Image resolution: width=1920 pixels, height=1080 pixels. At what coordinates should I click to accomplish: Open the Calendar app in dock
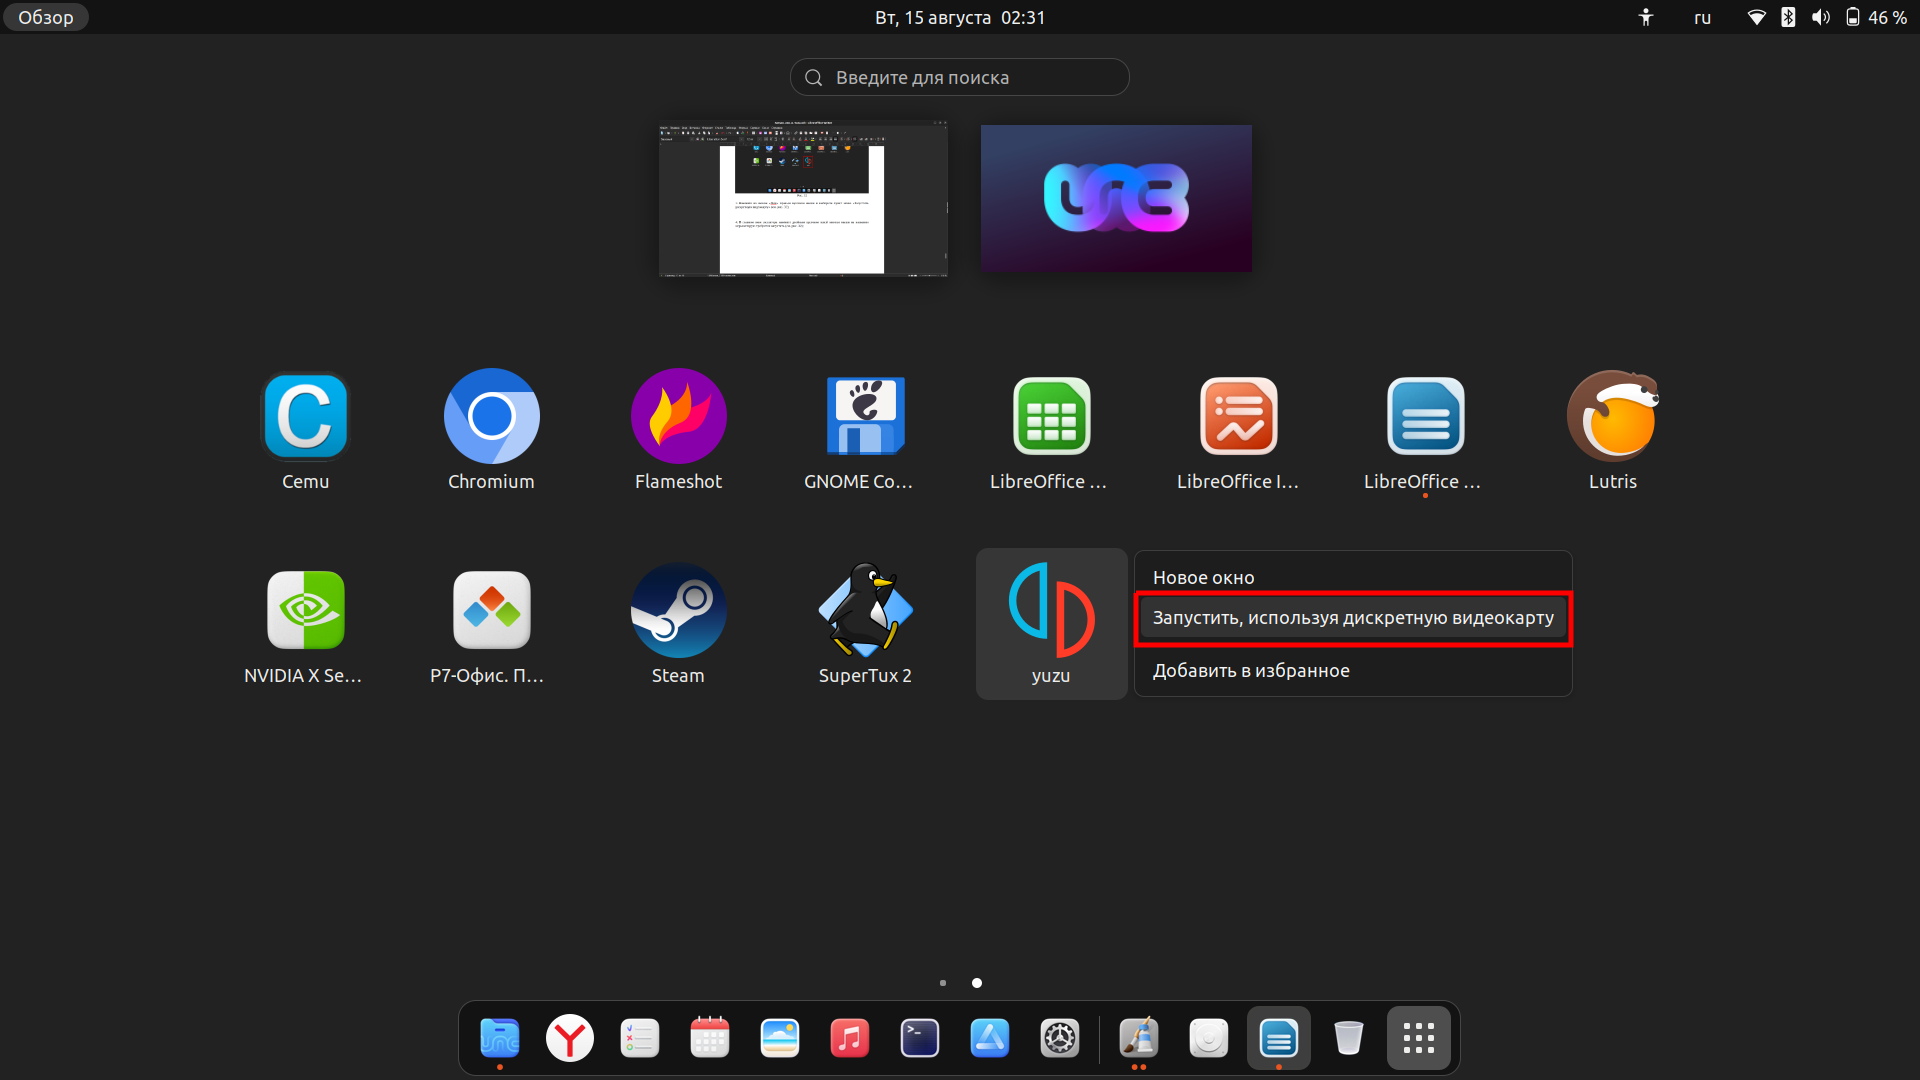pos(710,1038)
